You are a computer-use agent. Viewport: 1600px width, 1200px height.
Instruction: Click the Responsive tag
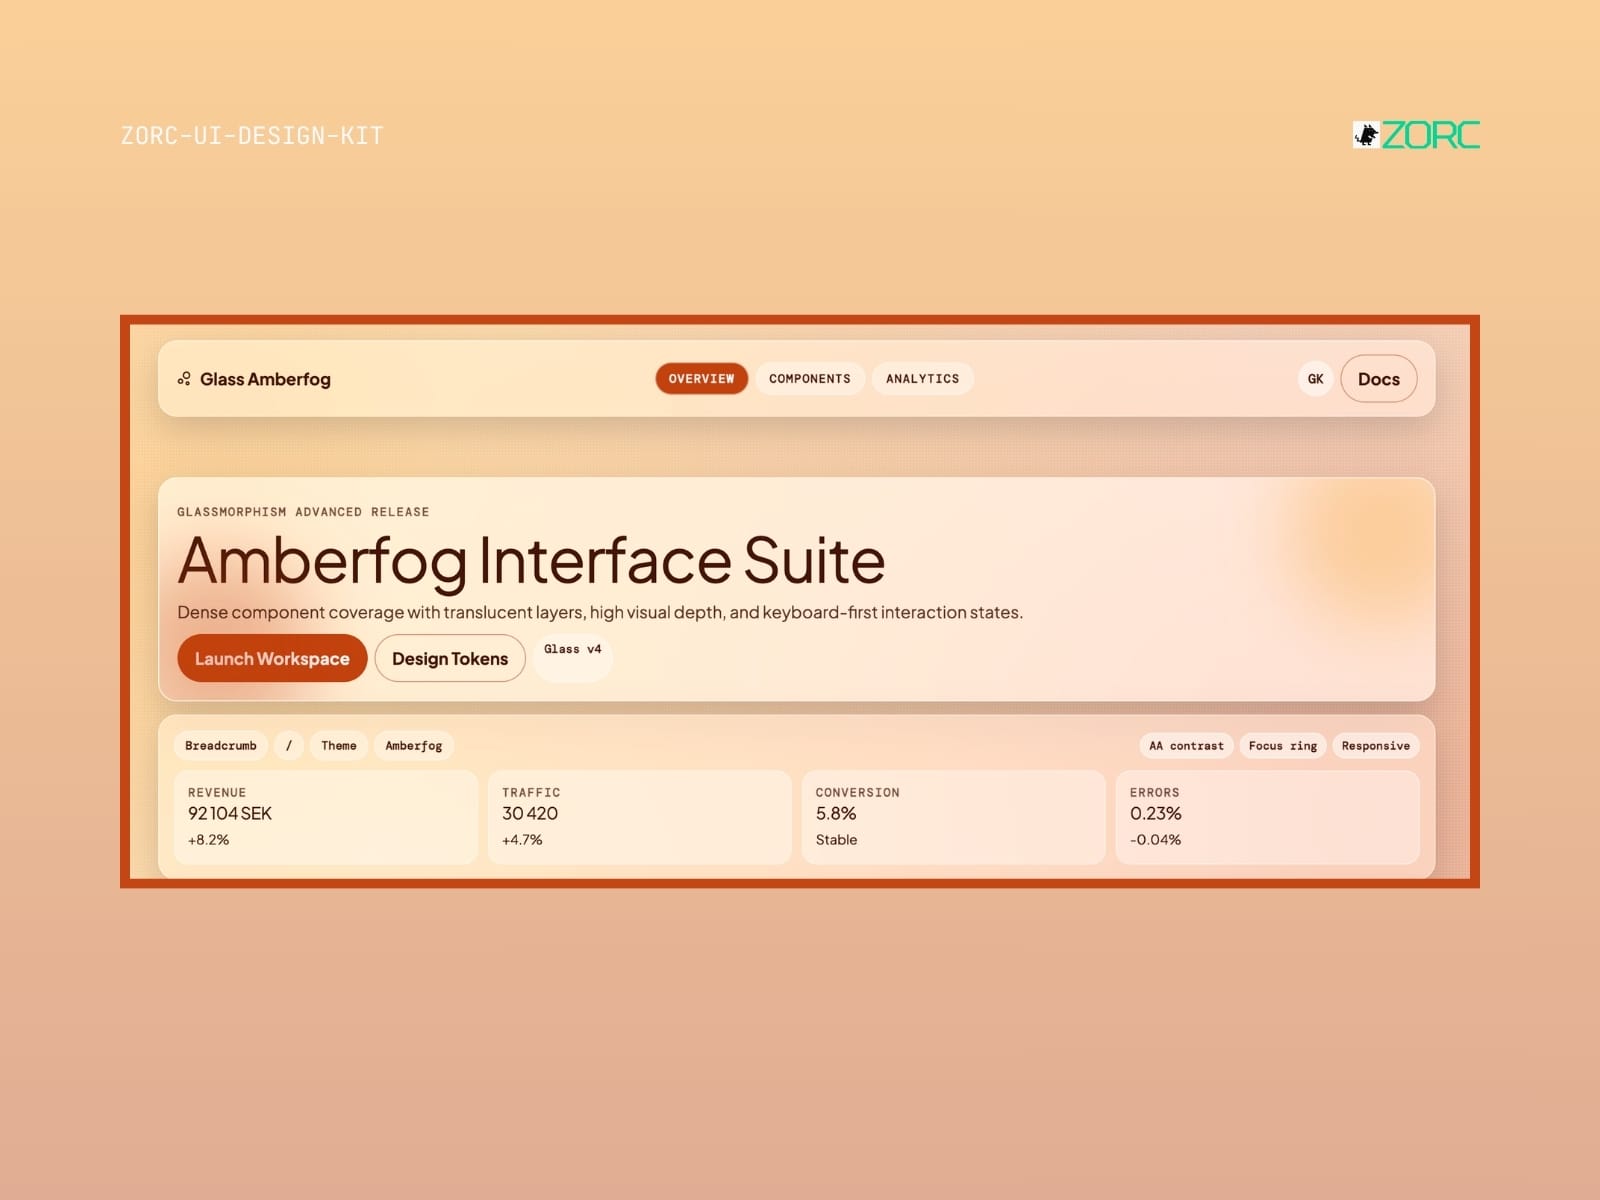[1376, 746]
